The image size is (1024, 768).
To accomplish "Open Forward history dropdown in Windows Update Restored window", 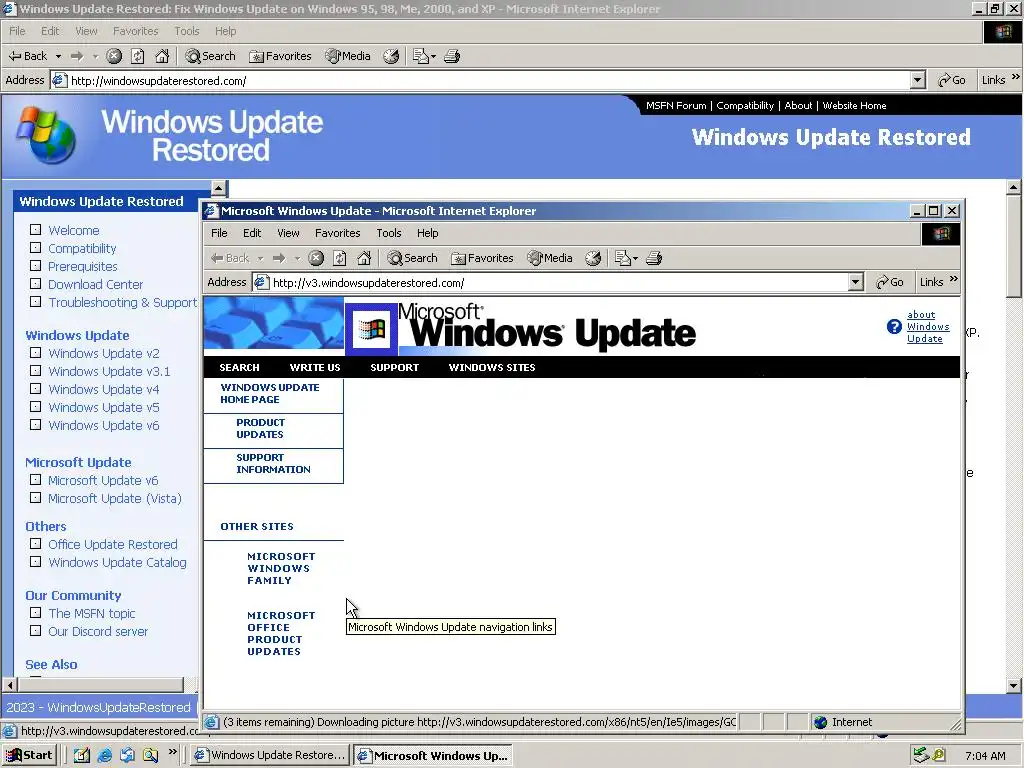I will click(95, 56).
